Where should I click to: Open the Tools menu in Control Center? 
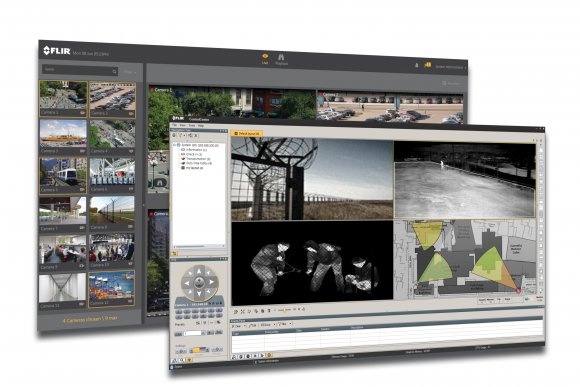click(x=192, y=125)
